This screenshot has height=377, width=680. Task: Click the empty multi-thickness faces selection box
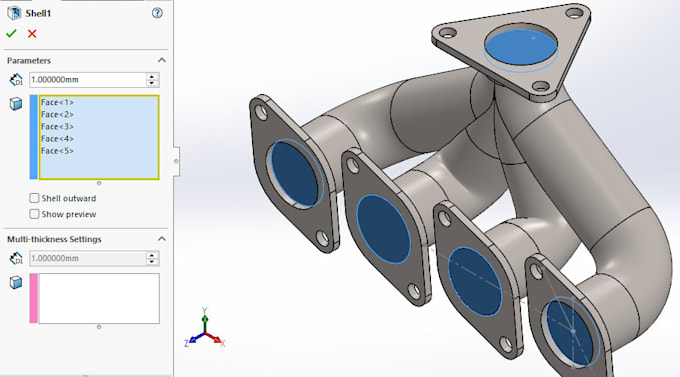[x=99, y=298]
